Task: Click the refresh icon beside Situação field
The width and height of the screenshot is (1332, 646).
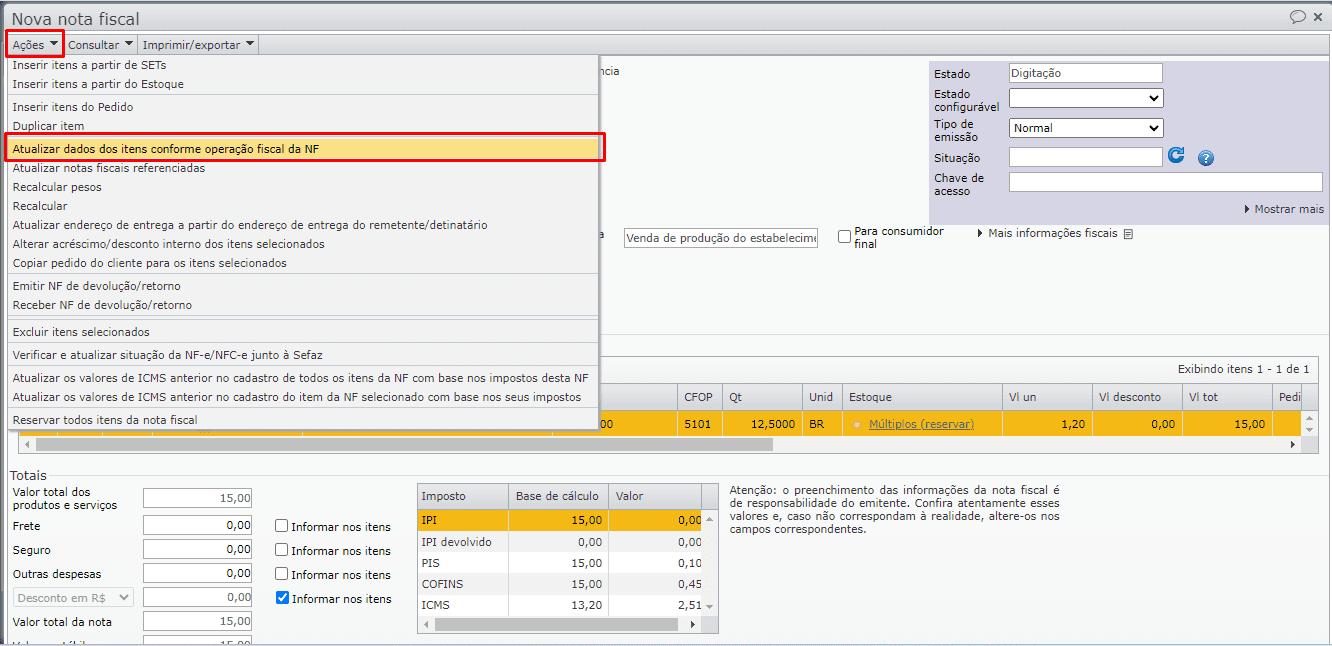Action: [1176, 156]
